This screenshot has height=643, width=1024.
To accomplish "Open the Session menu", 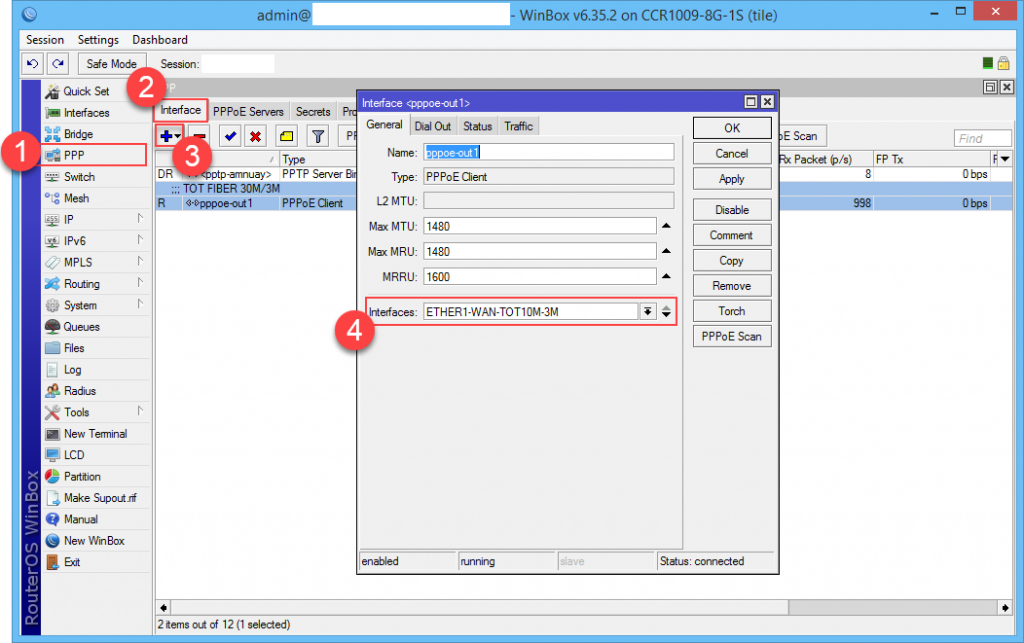I will pyautogui.click(x=45, y=40).
